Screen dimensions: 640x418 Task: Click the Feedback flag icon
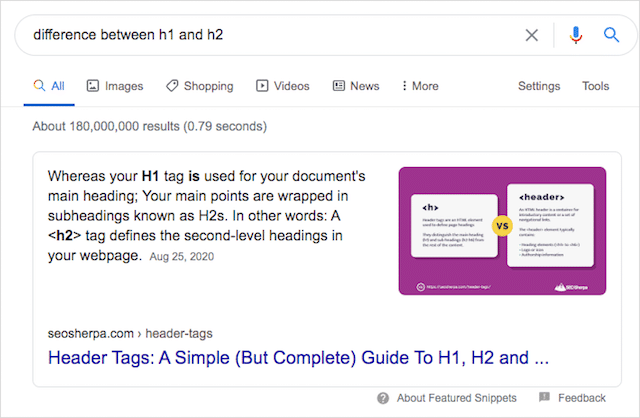click(544, 397)
